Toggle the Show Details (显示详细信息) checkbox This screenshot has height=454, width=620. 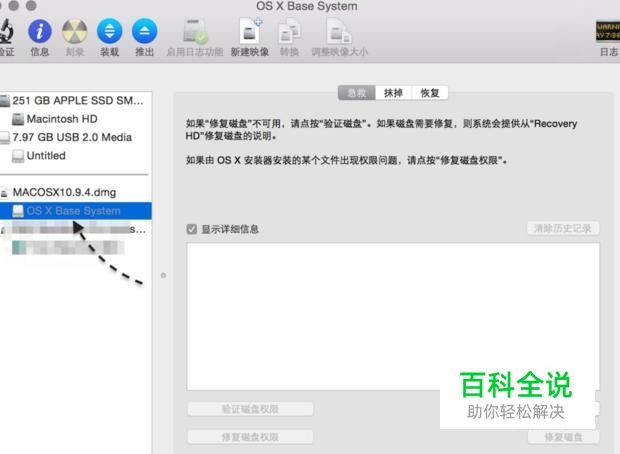(x=192, y=229)
